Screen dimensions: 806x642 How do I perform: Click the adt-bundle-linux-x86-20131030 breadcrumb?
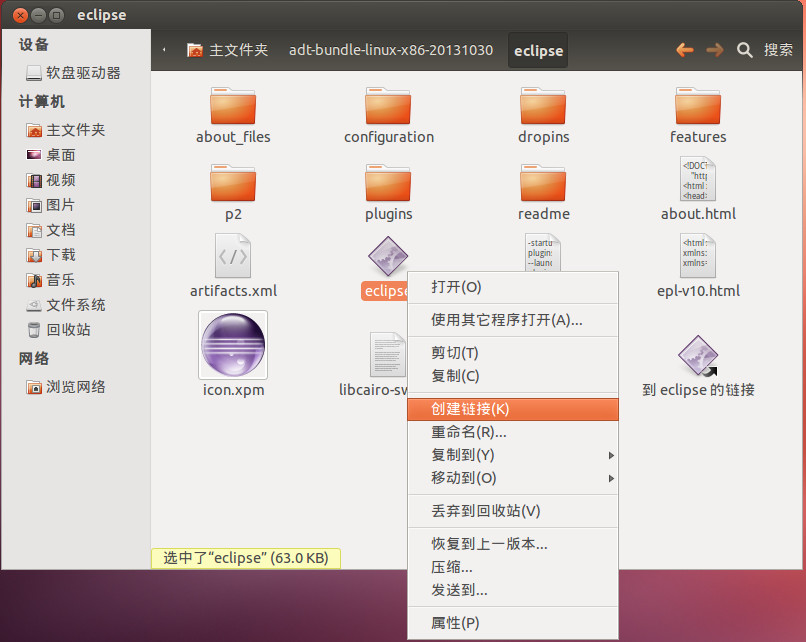click(x=391, y=50)
